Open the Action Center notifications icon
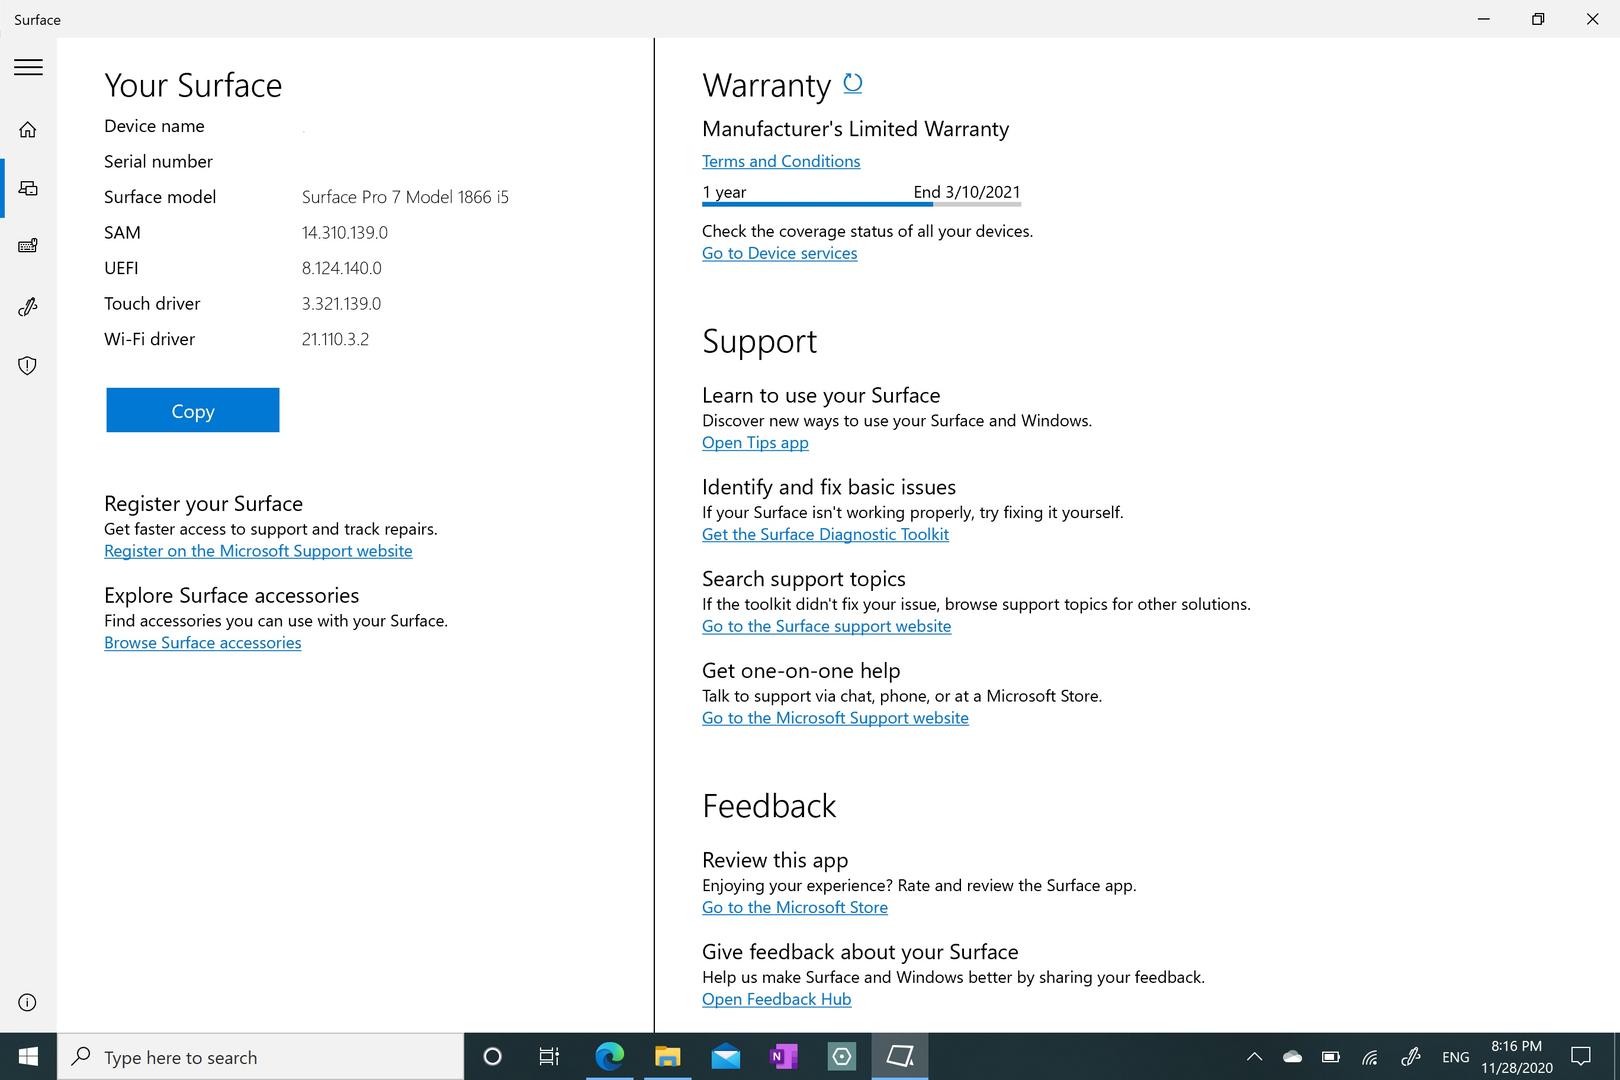The width and height of the screenshot is (1620, 1080). coord(1581,1056)
